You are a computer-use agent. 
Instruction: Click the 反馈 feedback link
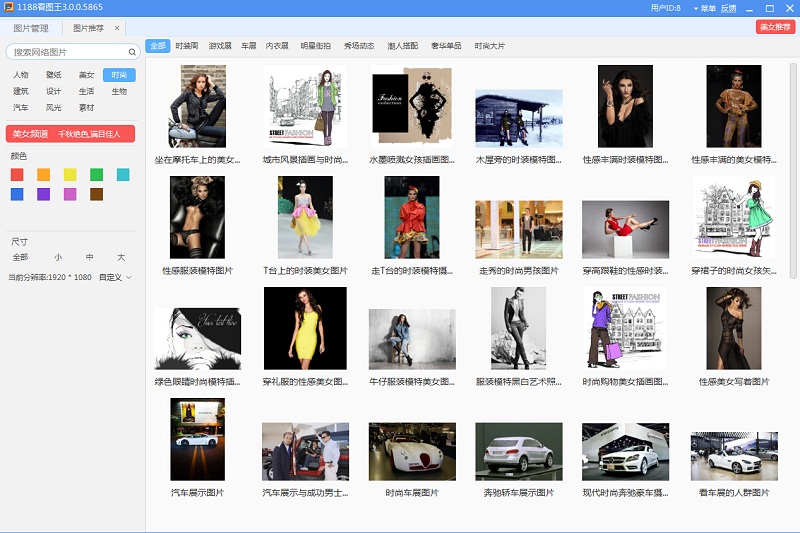point(728,8)
